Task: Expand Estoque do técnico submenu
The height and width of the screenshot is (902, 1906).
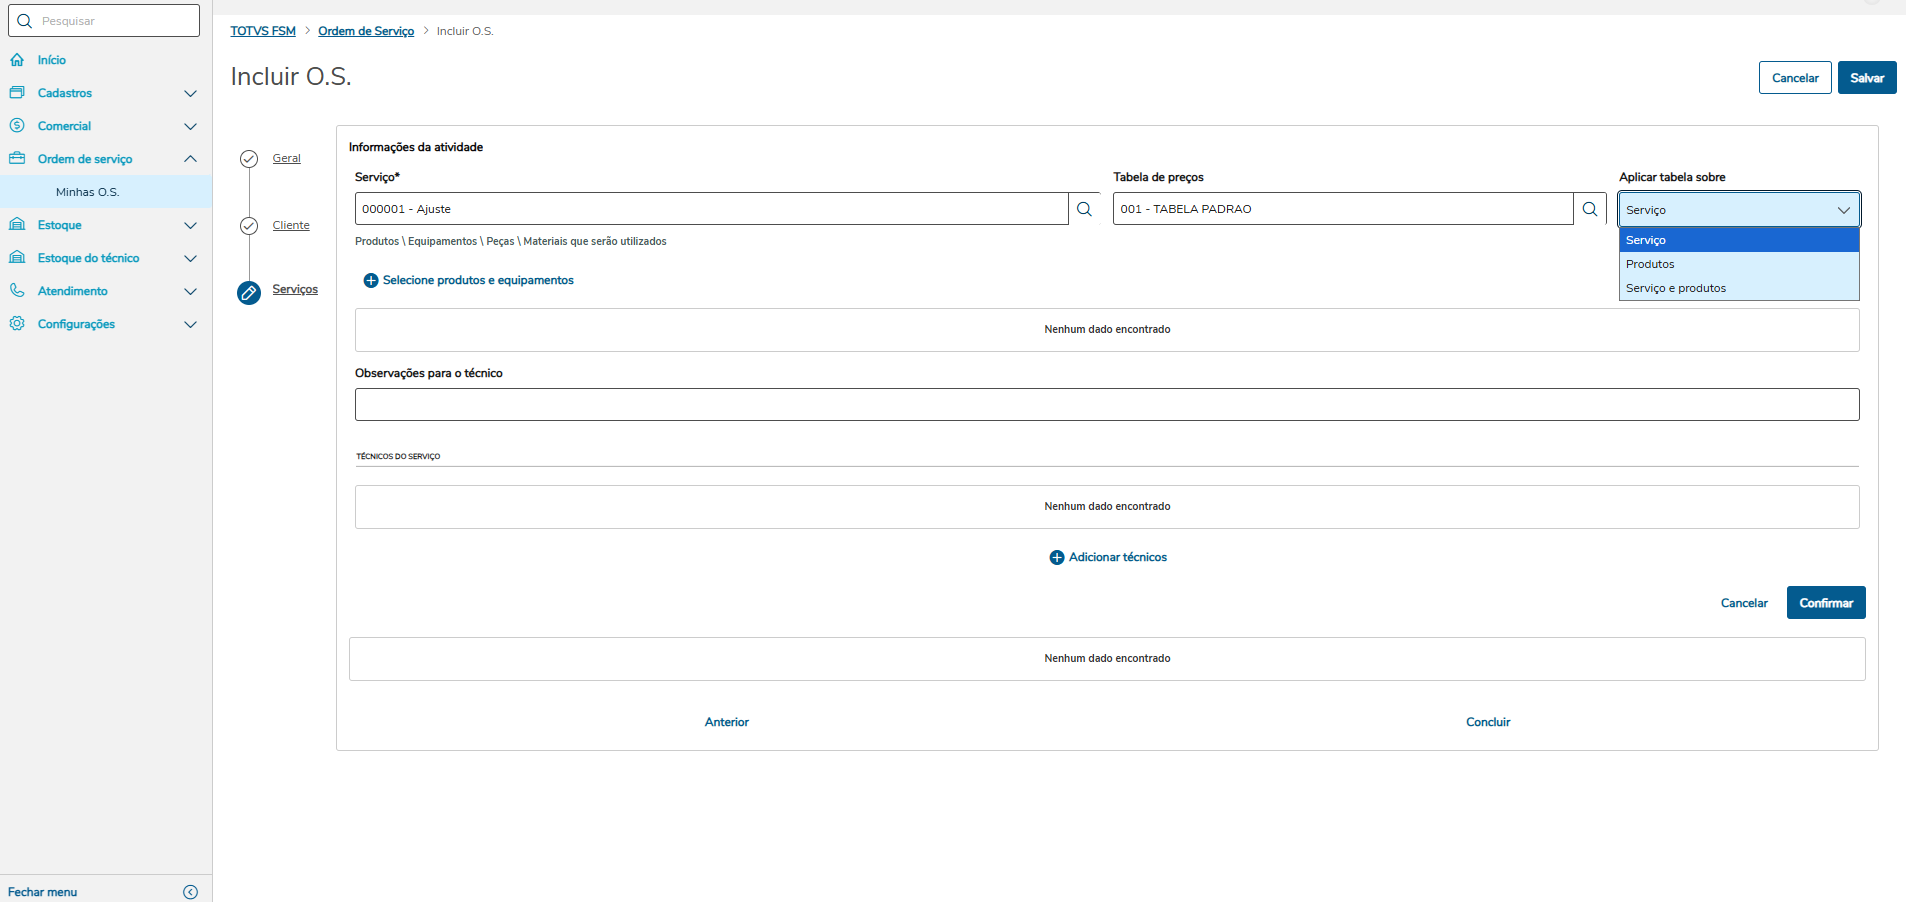Action: [190, 258]
